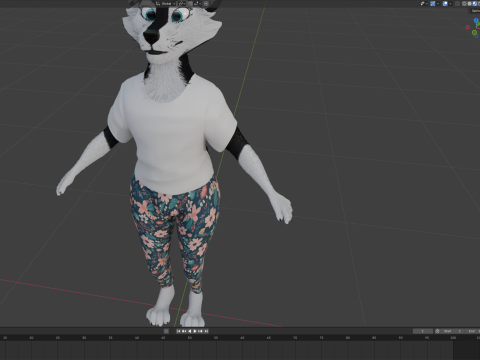Toggle proportional editing
This screenshot has height=360, width=480.
point(206,4)
